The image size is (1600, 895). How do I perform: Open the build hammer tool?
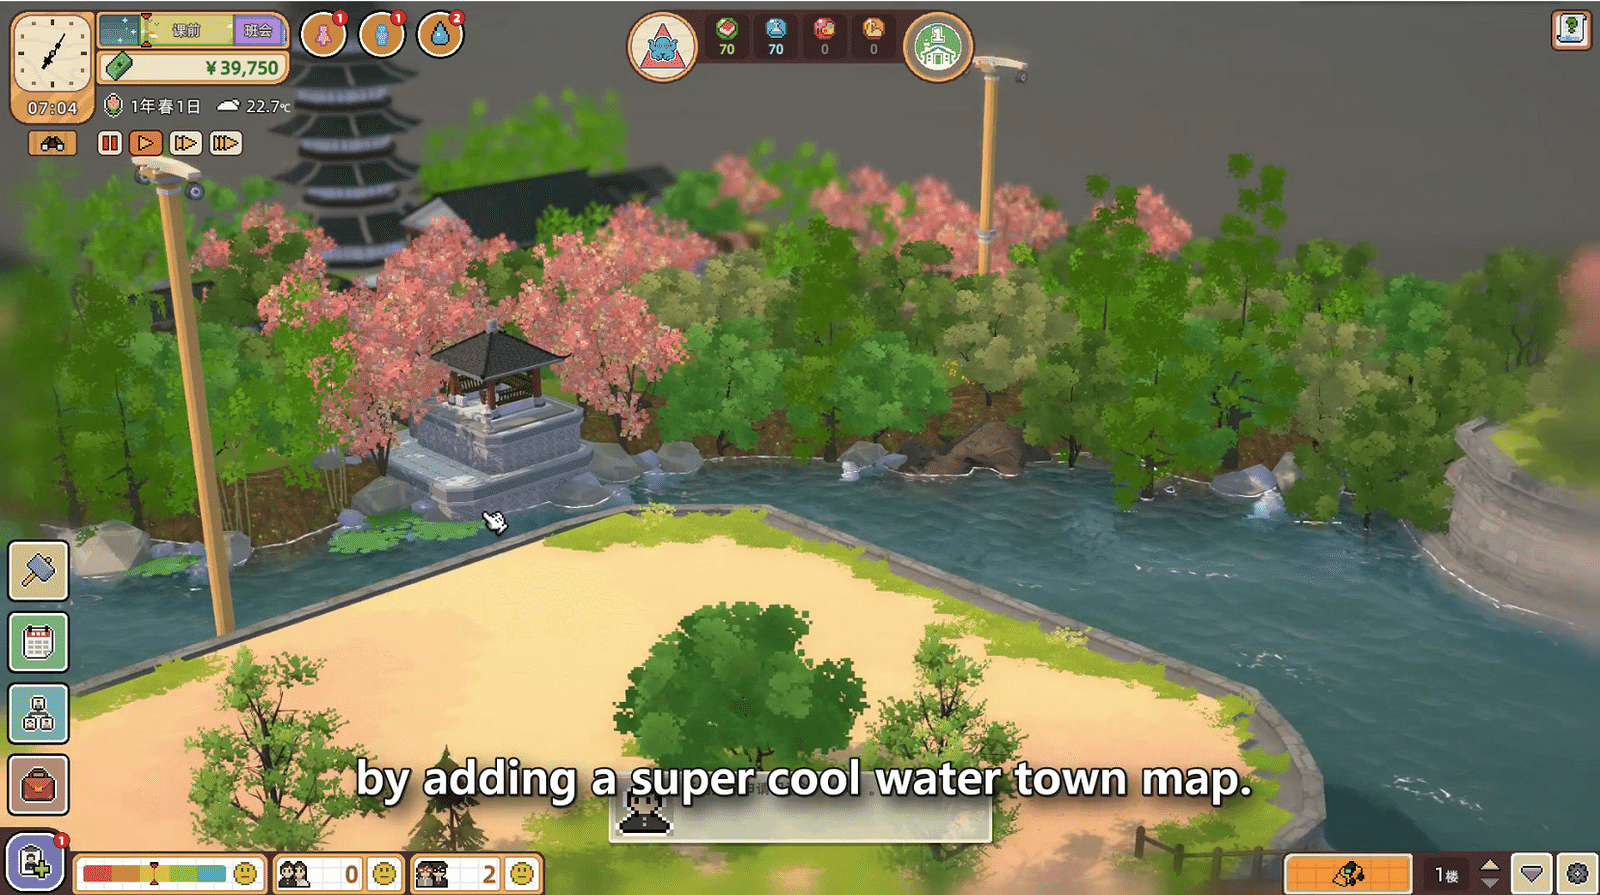click(38, 571)
